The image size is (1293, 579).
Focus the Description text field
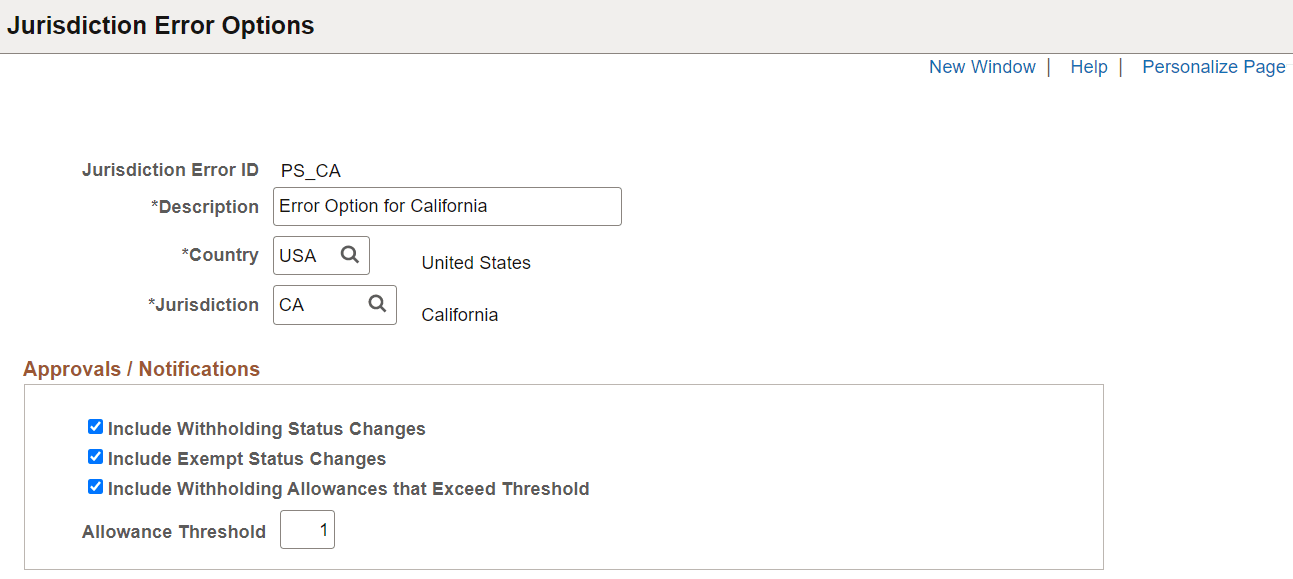click(446, 207)
